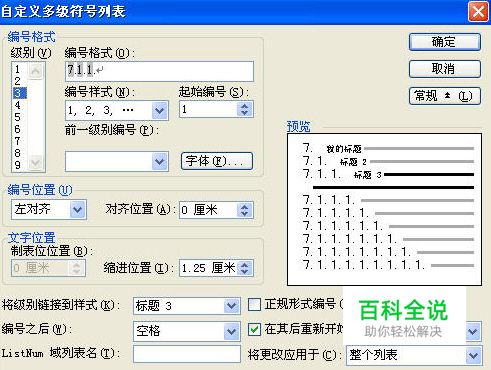Click the 取消 button
491x370 pixels.
tap(445, 69)
